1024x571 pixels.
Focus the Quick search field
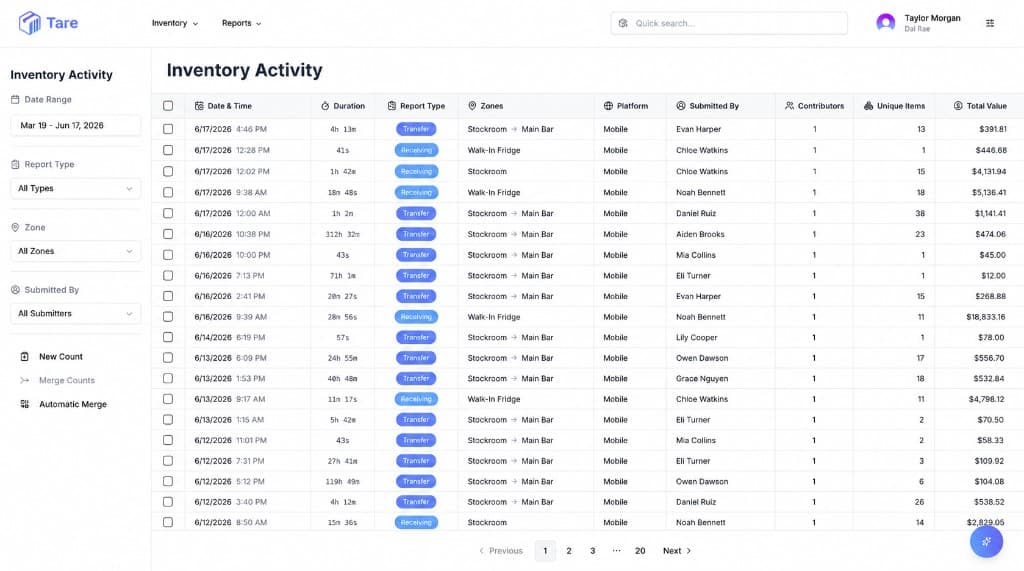click(x=729, y=23)
